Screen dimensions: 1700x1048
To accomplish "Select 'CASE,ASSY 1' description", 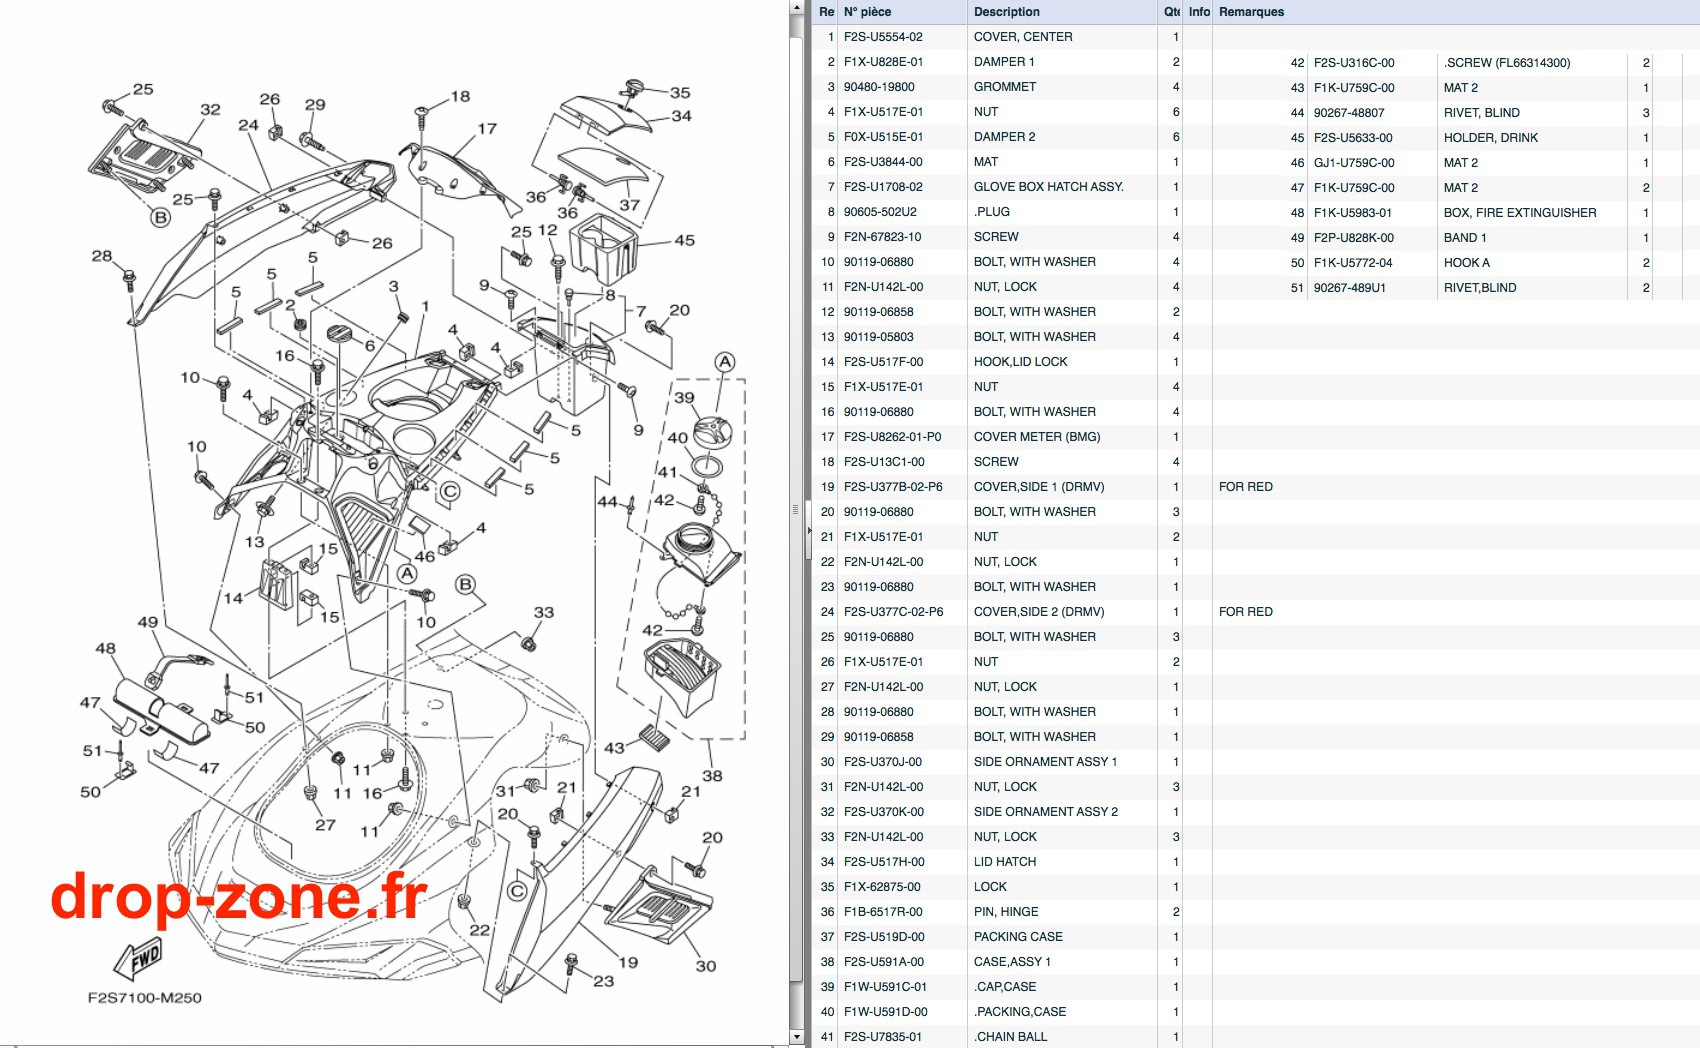I will pos(1012,962).
